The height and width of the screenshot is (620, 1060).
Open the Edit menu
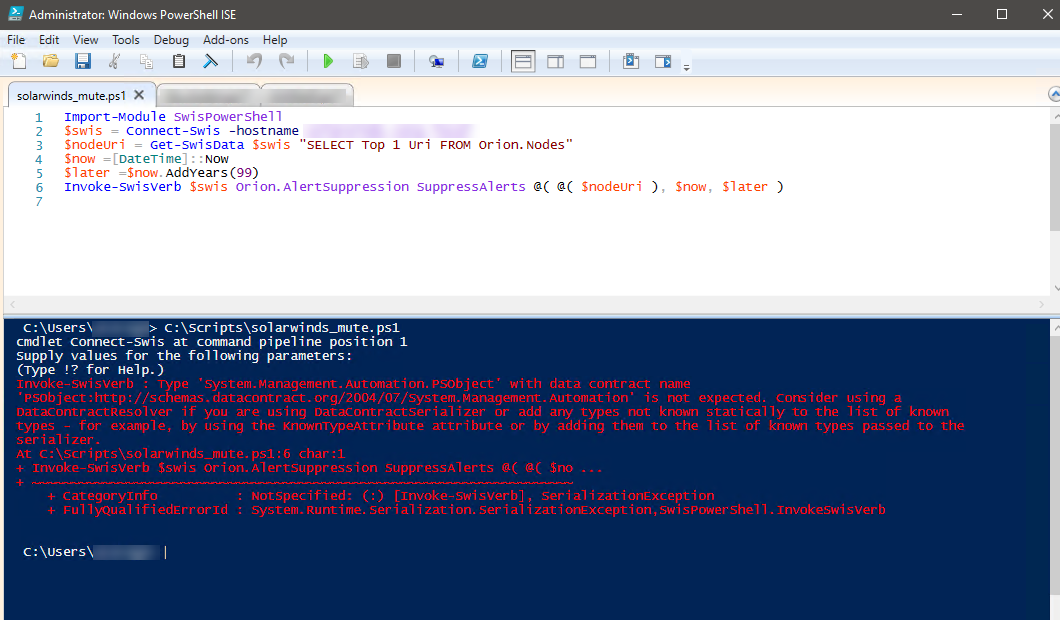(49, 40)
